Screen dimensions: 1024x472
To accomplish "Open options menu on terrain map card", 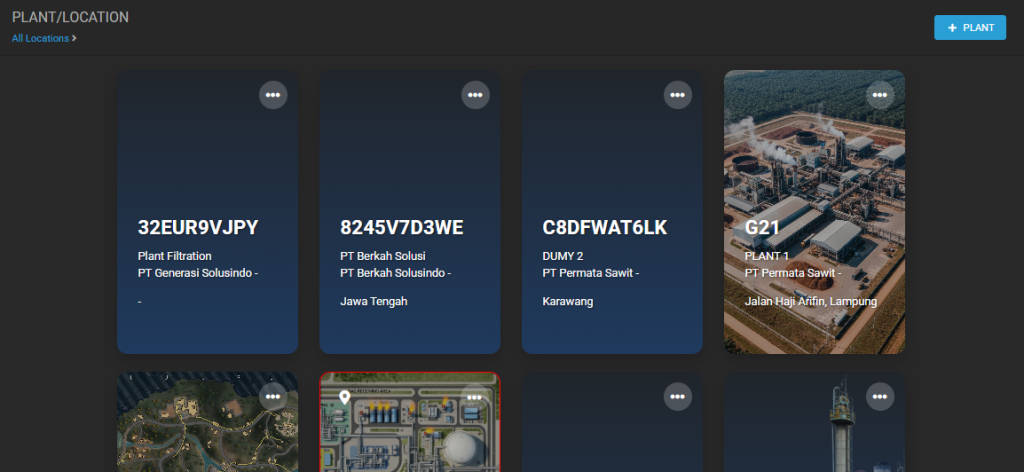I will [273, 396].
